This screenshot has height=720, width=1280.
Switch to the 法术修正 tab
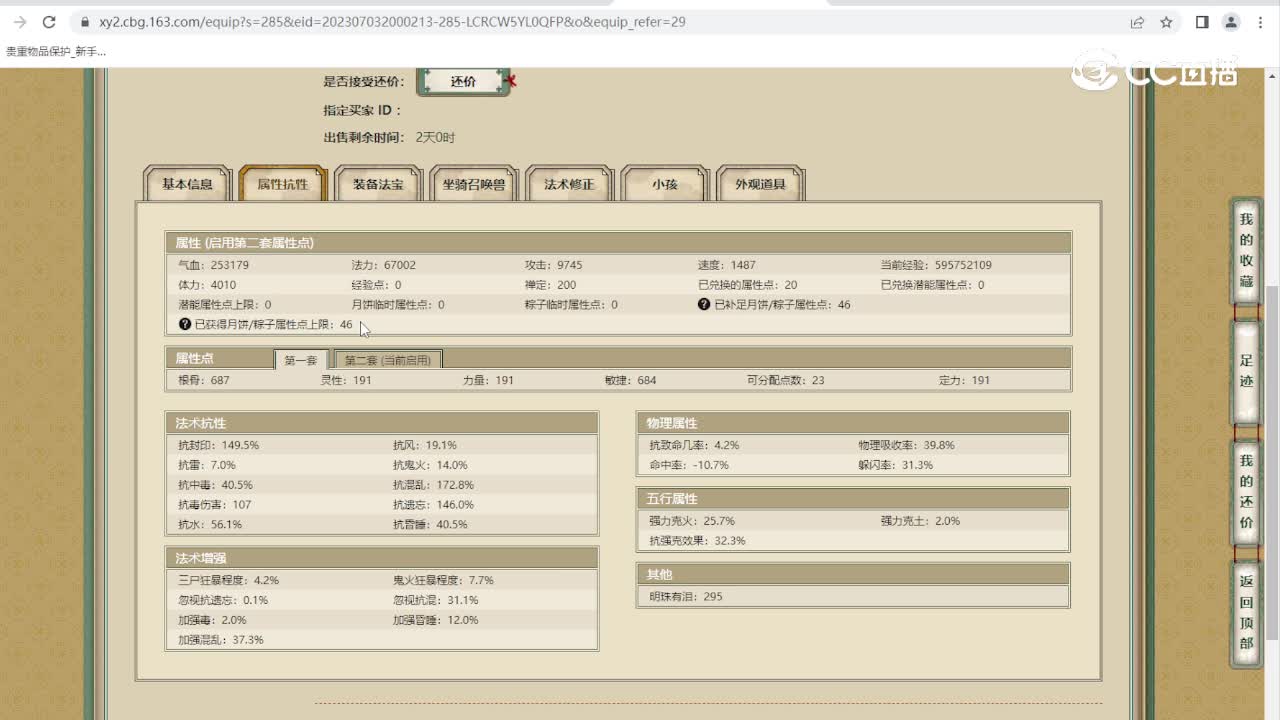coord(569,184)
